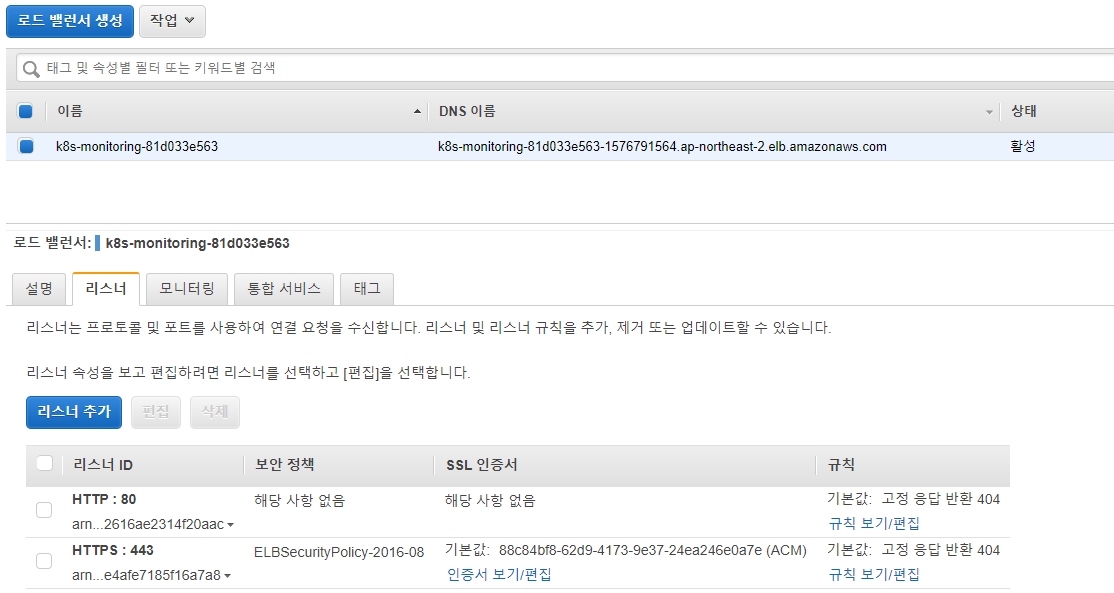
Task: Click the HTTPS : 443 listener ID text
Action: tap(112, 550)
